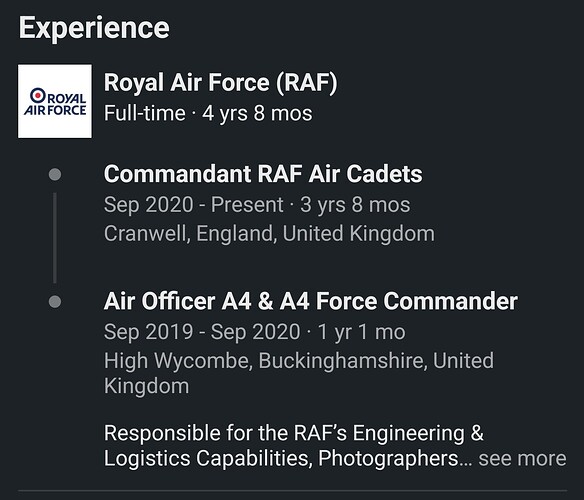Click the RAF roundel in the logo
The height and width of the screenshot is (500, 584).
click(38, 95)
